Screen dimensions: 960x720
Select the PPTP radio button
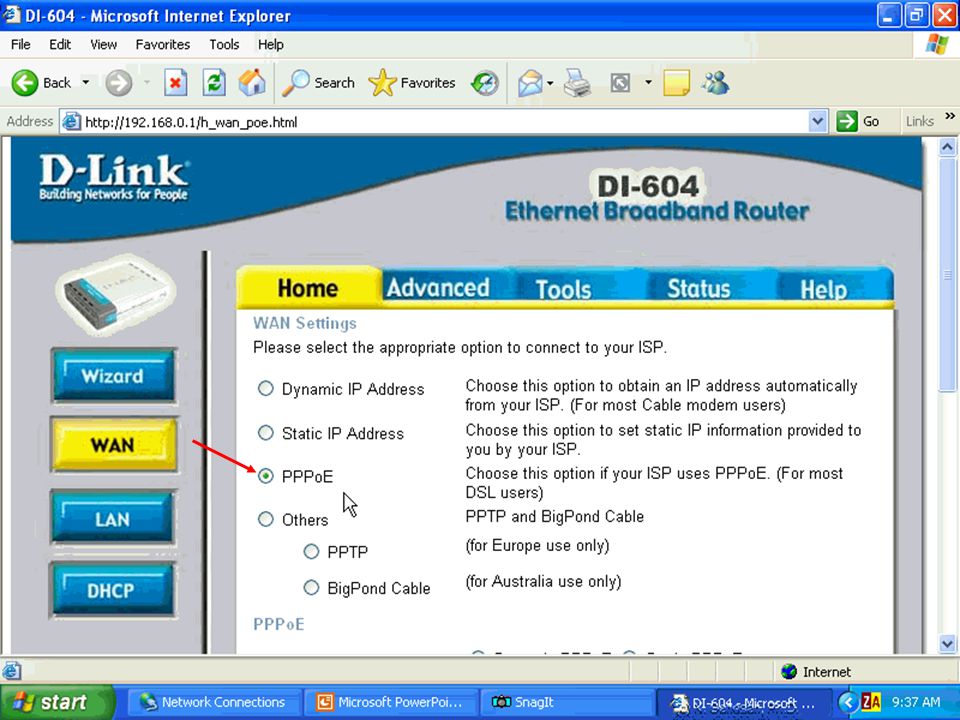[311, 552]
